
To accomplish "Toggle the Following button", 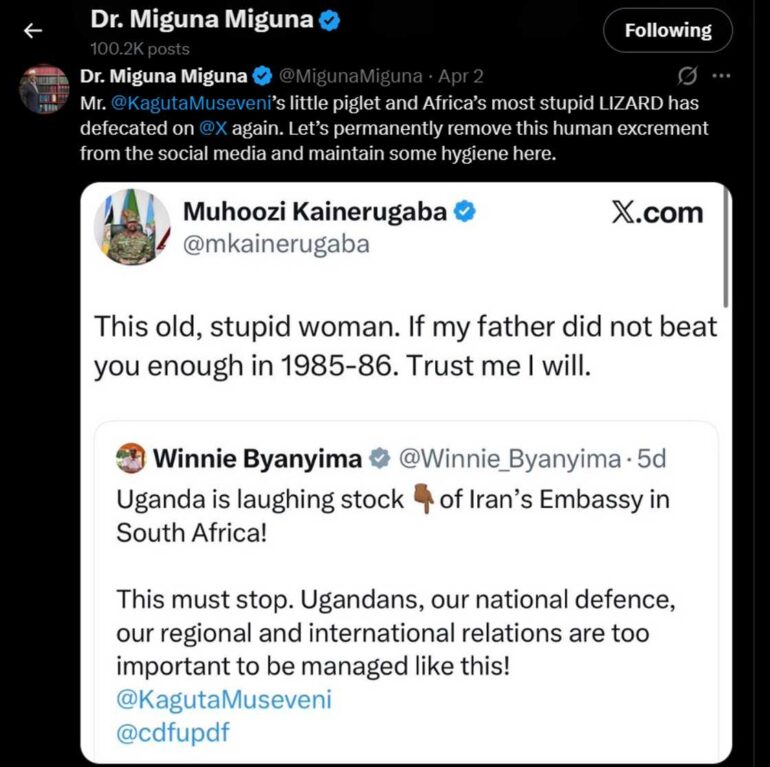I will (668, 30).
